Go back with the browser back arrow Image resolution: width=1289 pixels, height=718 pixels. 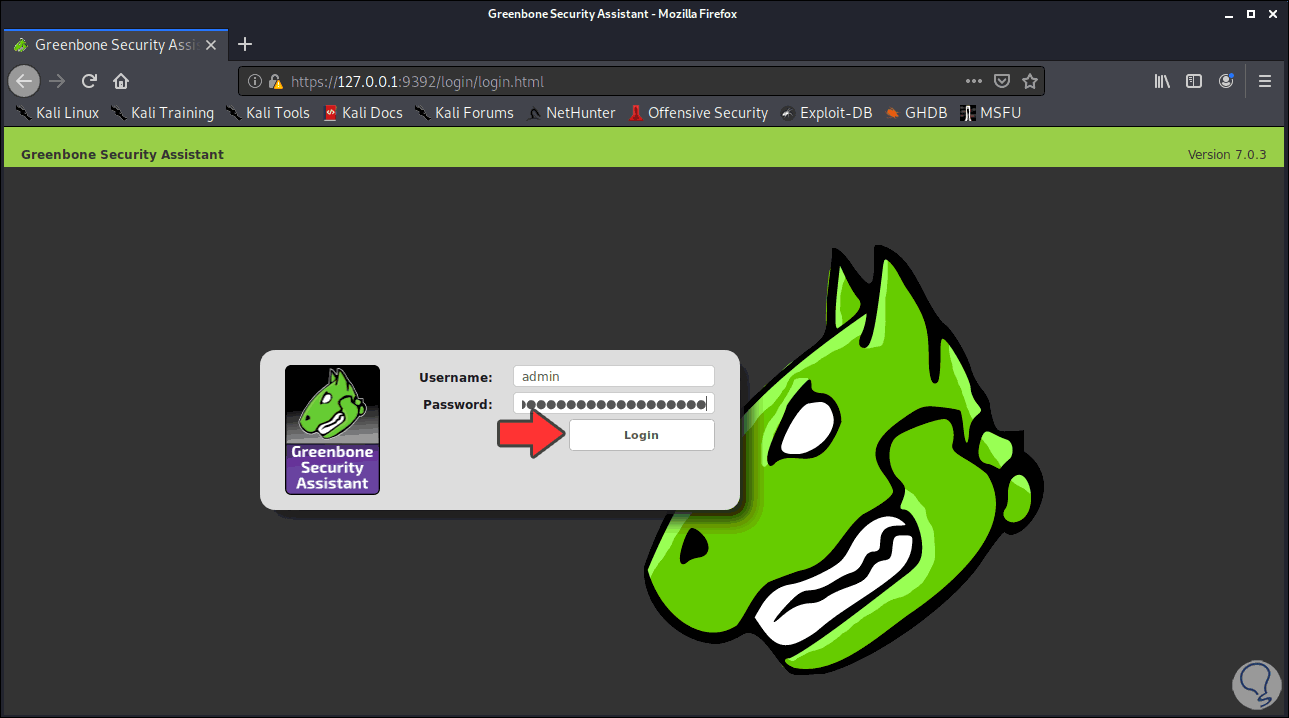point(24,81)
